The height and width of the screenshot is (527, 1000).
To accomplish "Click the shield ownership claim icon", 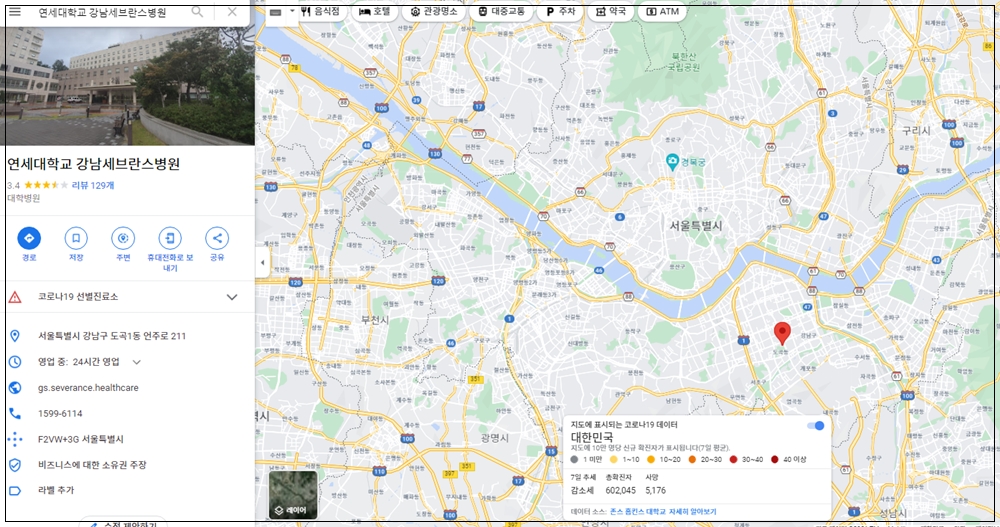I will (x=15, y=464).
